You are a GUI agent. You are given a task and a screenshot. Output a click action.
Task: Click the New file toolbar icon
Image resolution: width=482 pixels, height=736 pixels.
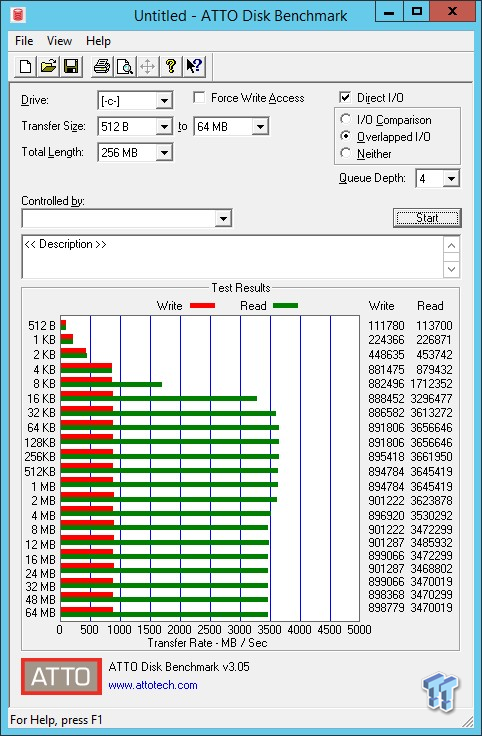point(25,66)
